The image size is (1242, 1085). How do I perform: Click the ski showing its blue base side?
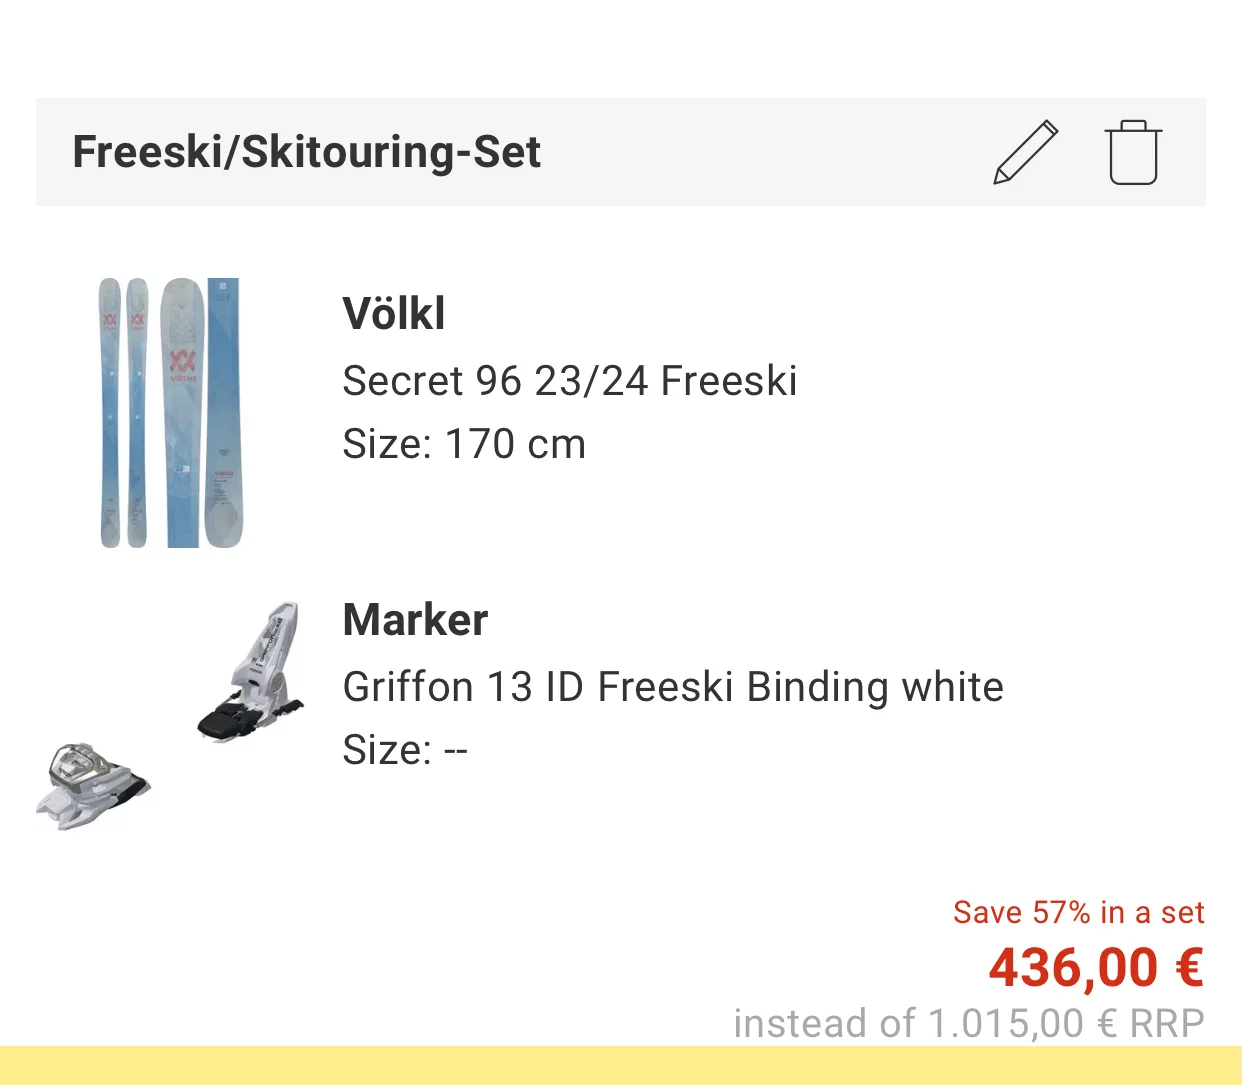224,412
